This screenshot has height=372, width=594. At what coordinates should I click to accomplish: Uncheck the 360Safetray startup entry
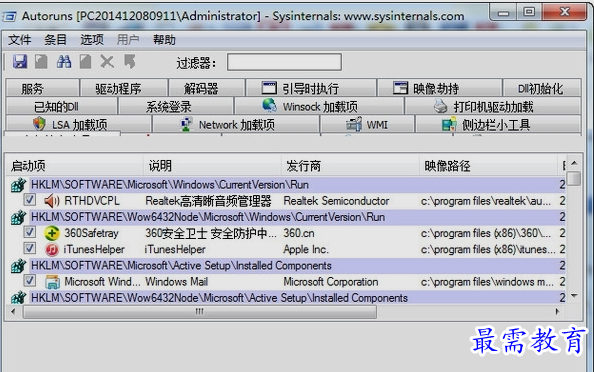[x=30, y=232]
